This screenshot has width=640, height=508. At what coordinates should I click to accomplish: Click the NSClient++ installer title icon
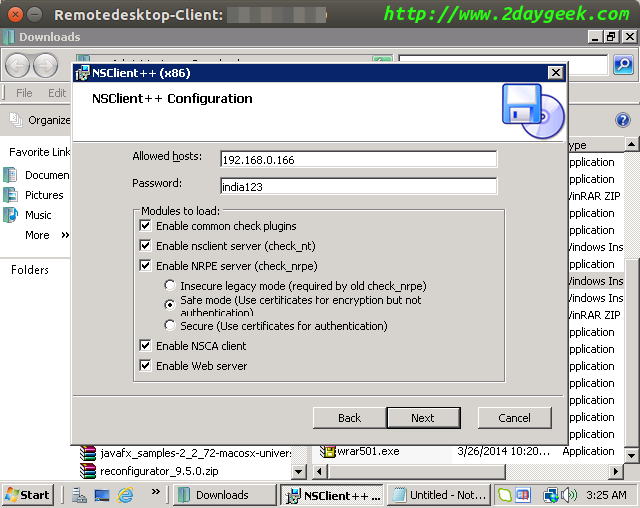point(82,73)
